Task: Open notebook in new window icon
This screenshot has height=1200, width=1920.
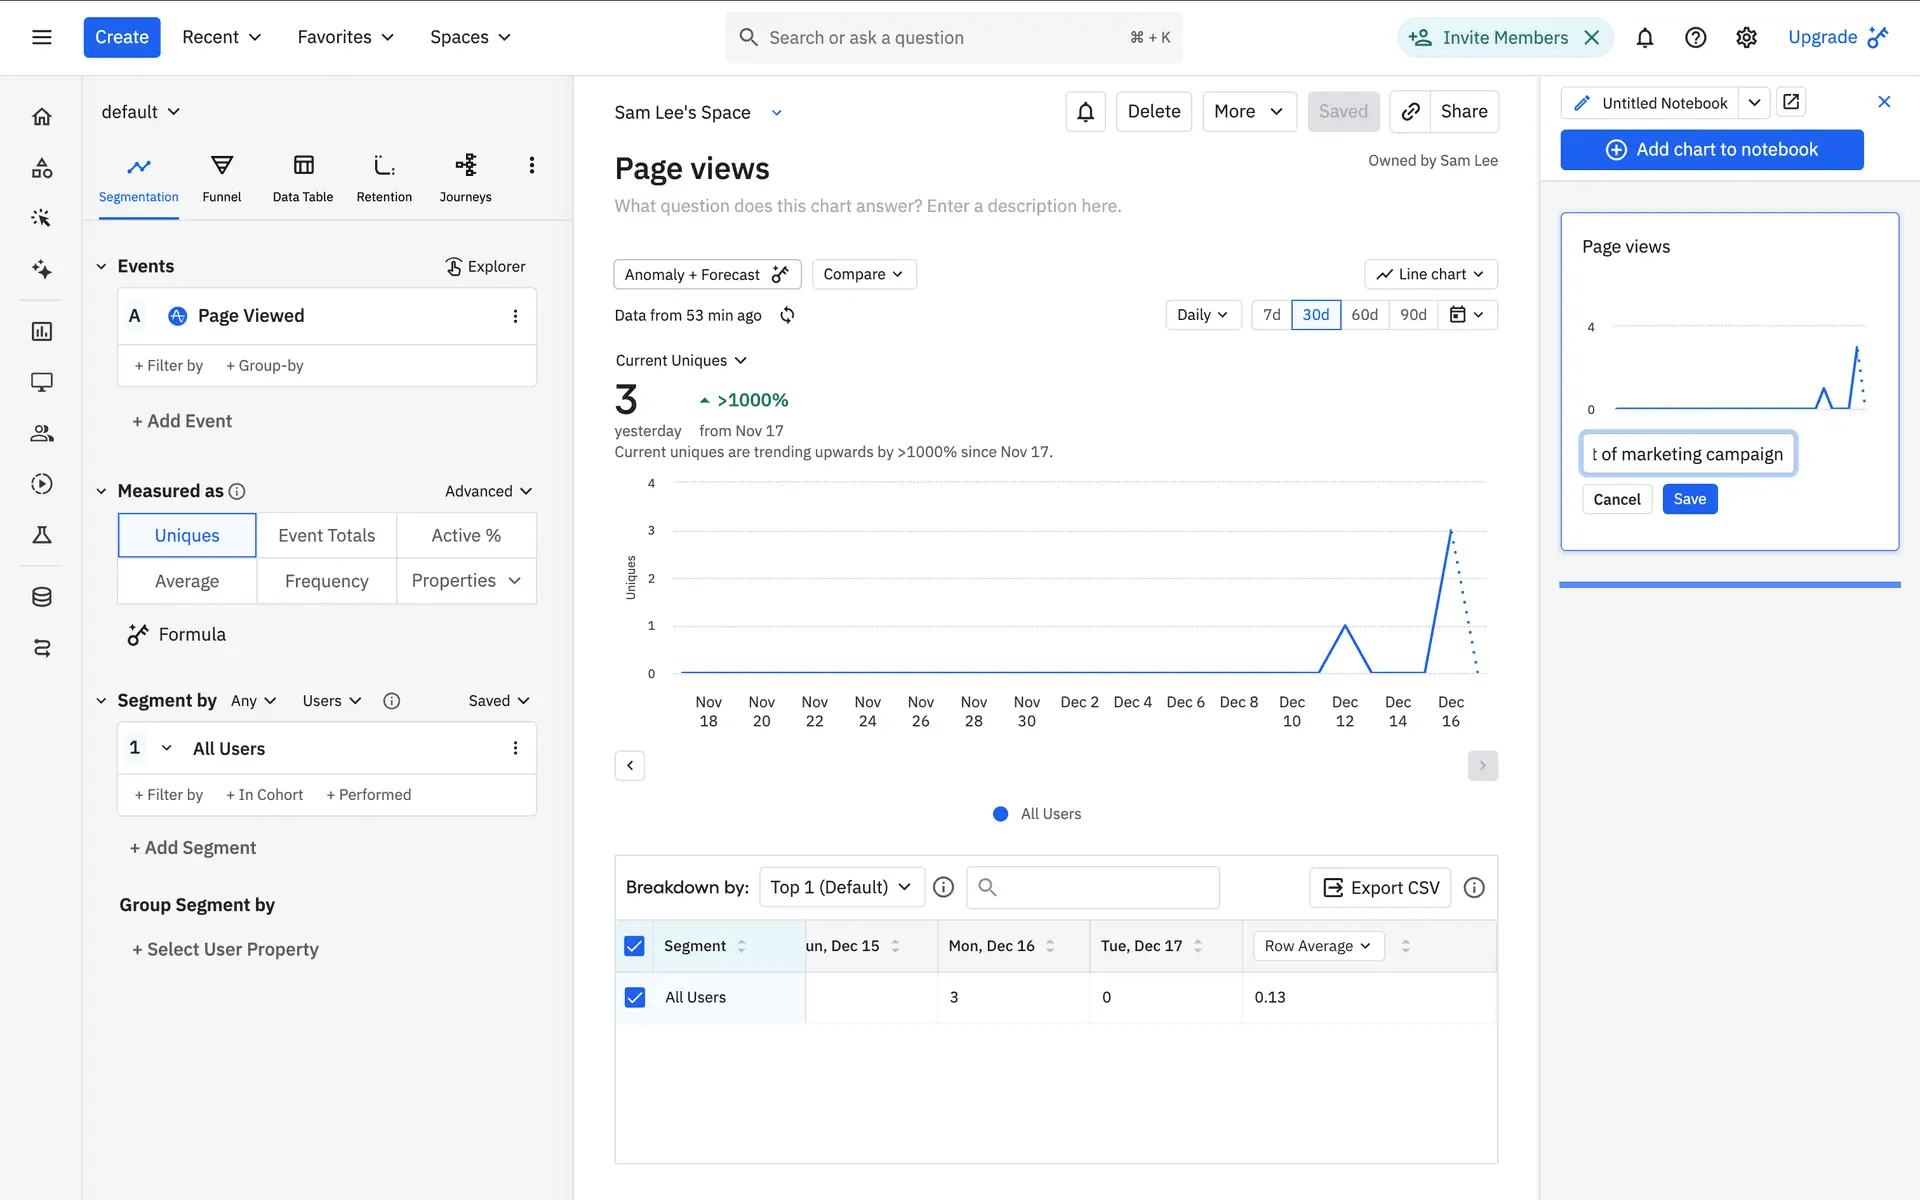Action: click(1791, 102)
